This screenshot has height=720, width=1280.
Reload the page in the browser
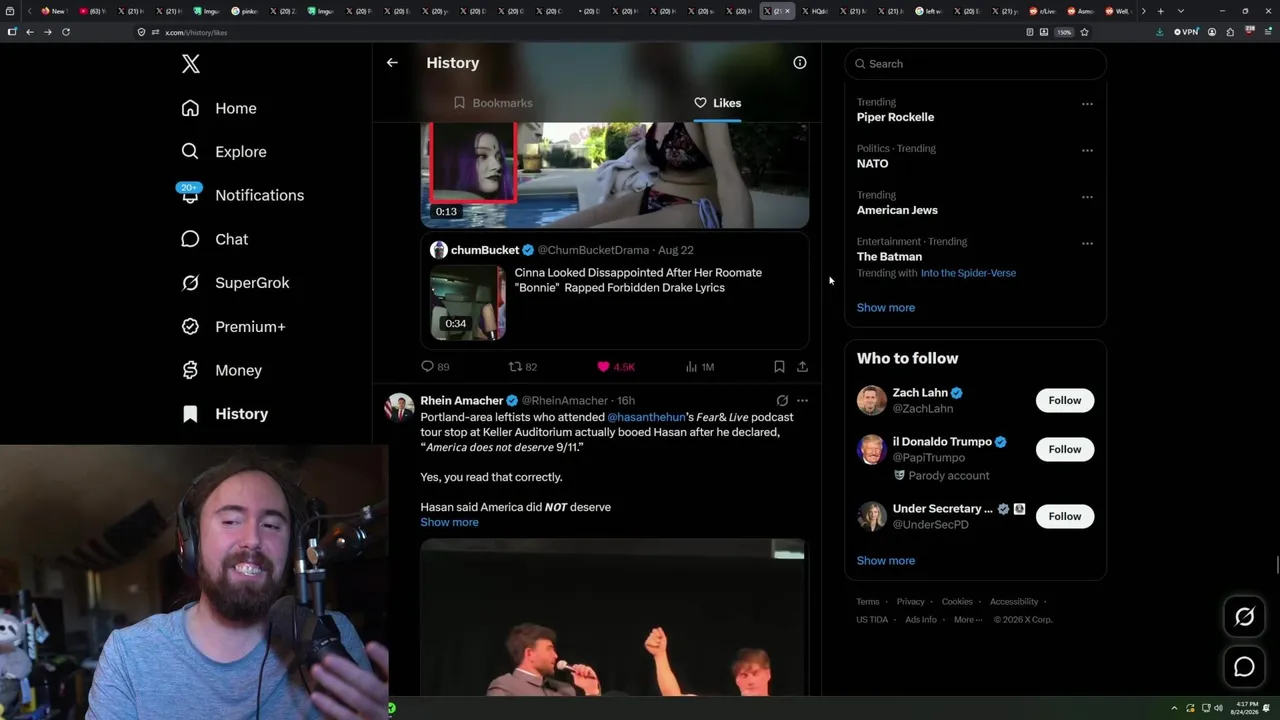point(66,32)
